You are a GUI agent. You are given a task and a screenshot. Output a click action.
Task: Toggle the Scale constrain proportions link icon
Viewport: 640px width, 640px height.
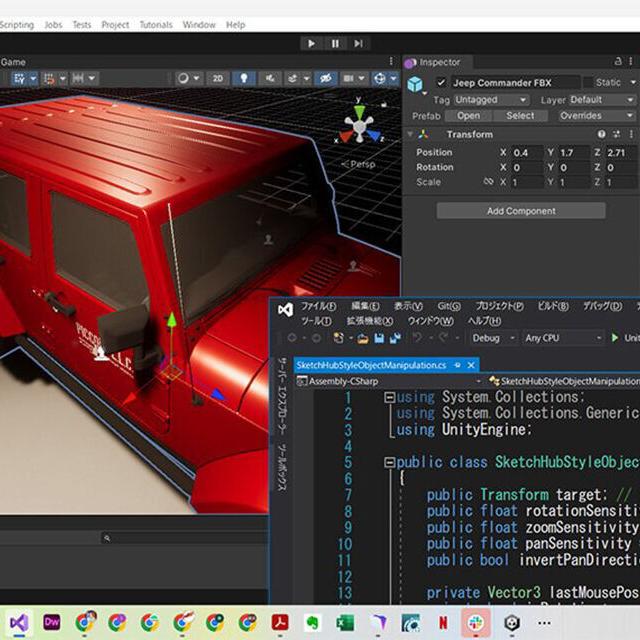488,182
